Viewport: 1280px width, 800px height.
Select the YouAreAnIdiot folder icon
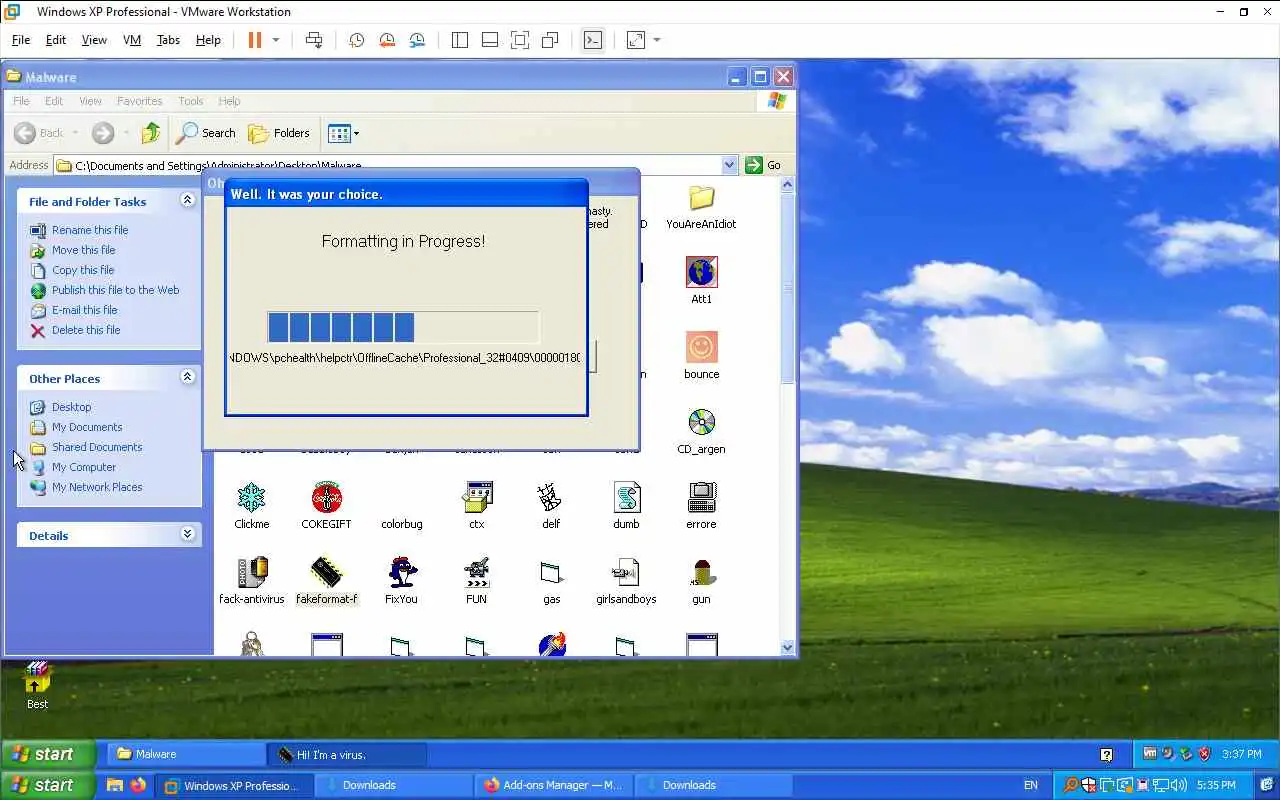(701, 198)
